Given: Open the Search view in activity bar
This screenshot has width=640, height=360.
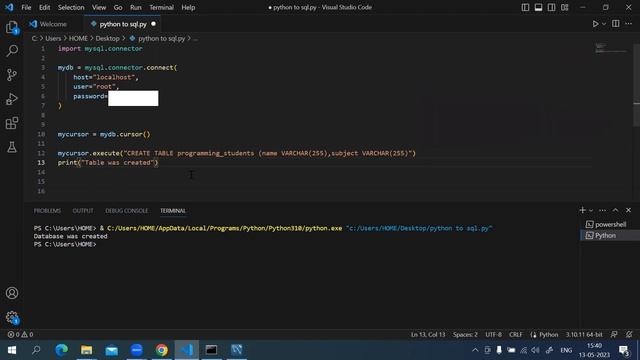Looking at the screenshot, I should pyautogui.click(x=12, y=51).
